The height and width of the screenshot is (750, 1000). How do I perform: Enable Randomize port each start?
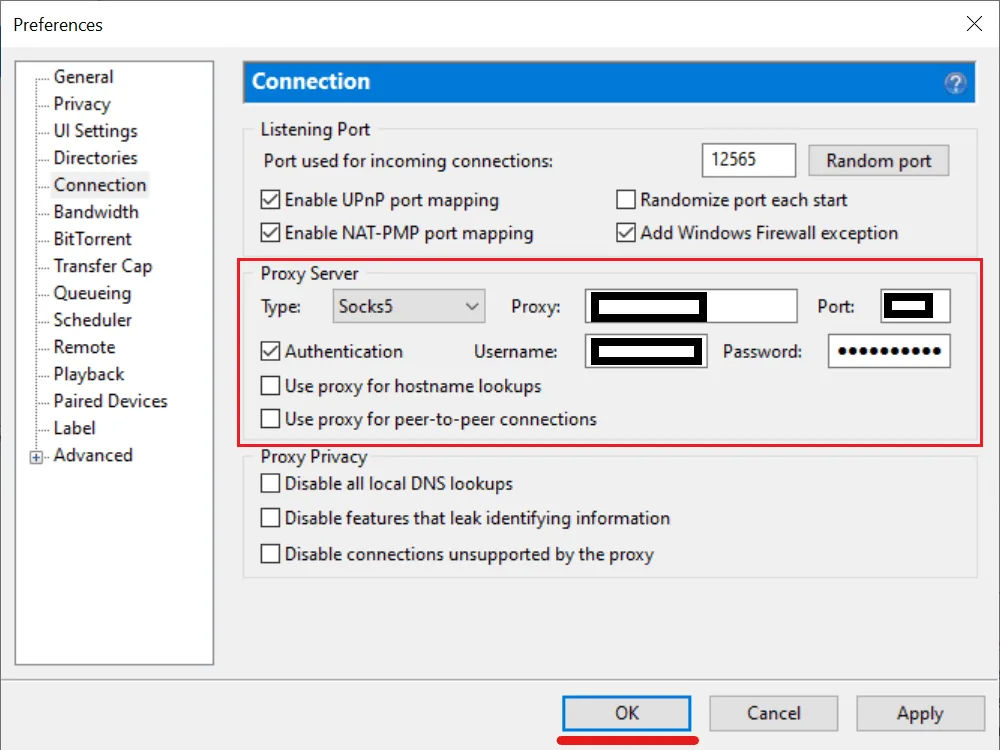626,200
